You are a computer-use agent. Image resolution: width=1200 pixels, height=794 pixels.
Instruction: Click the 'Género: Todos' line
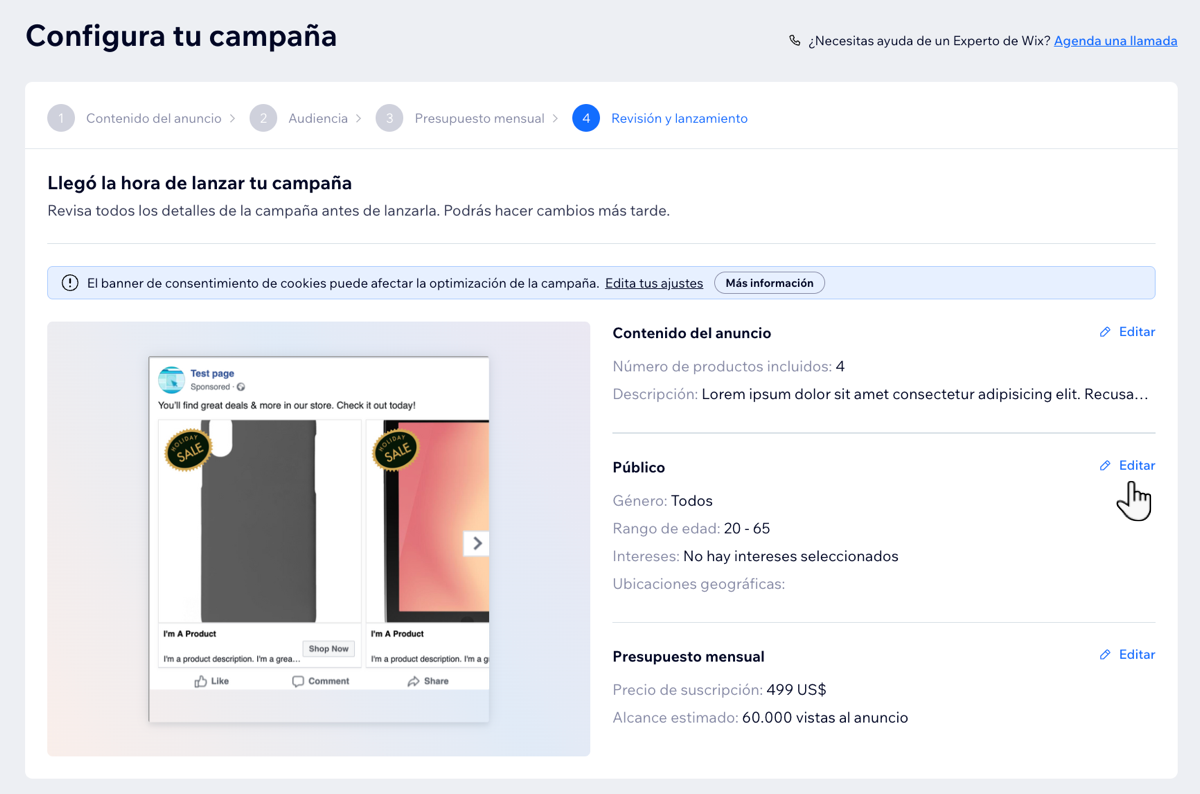[662, 500]
